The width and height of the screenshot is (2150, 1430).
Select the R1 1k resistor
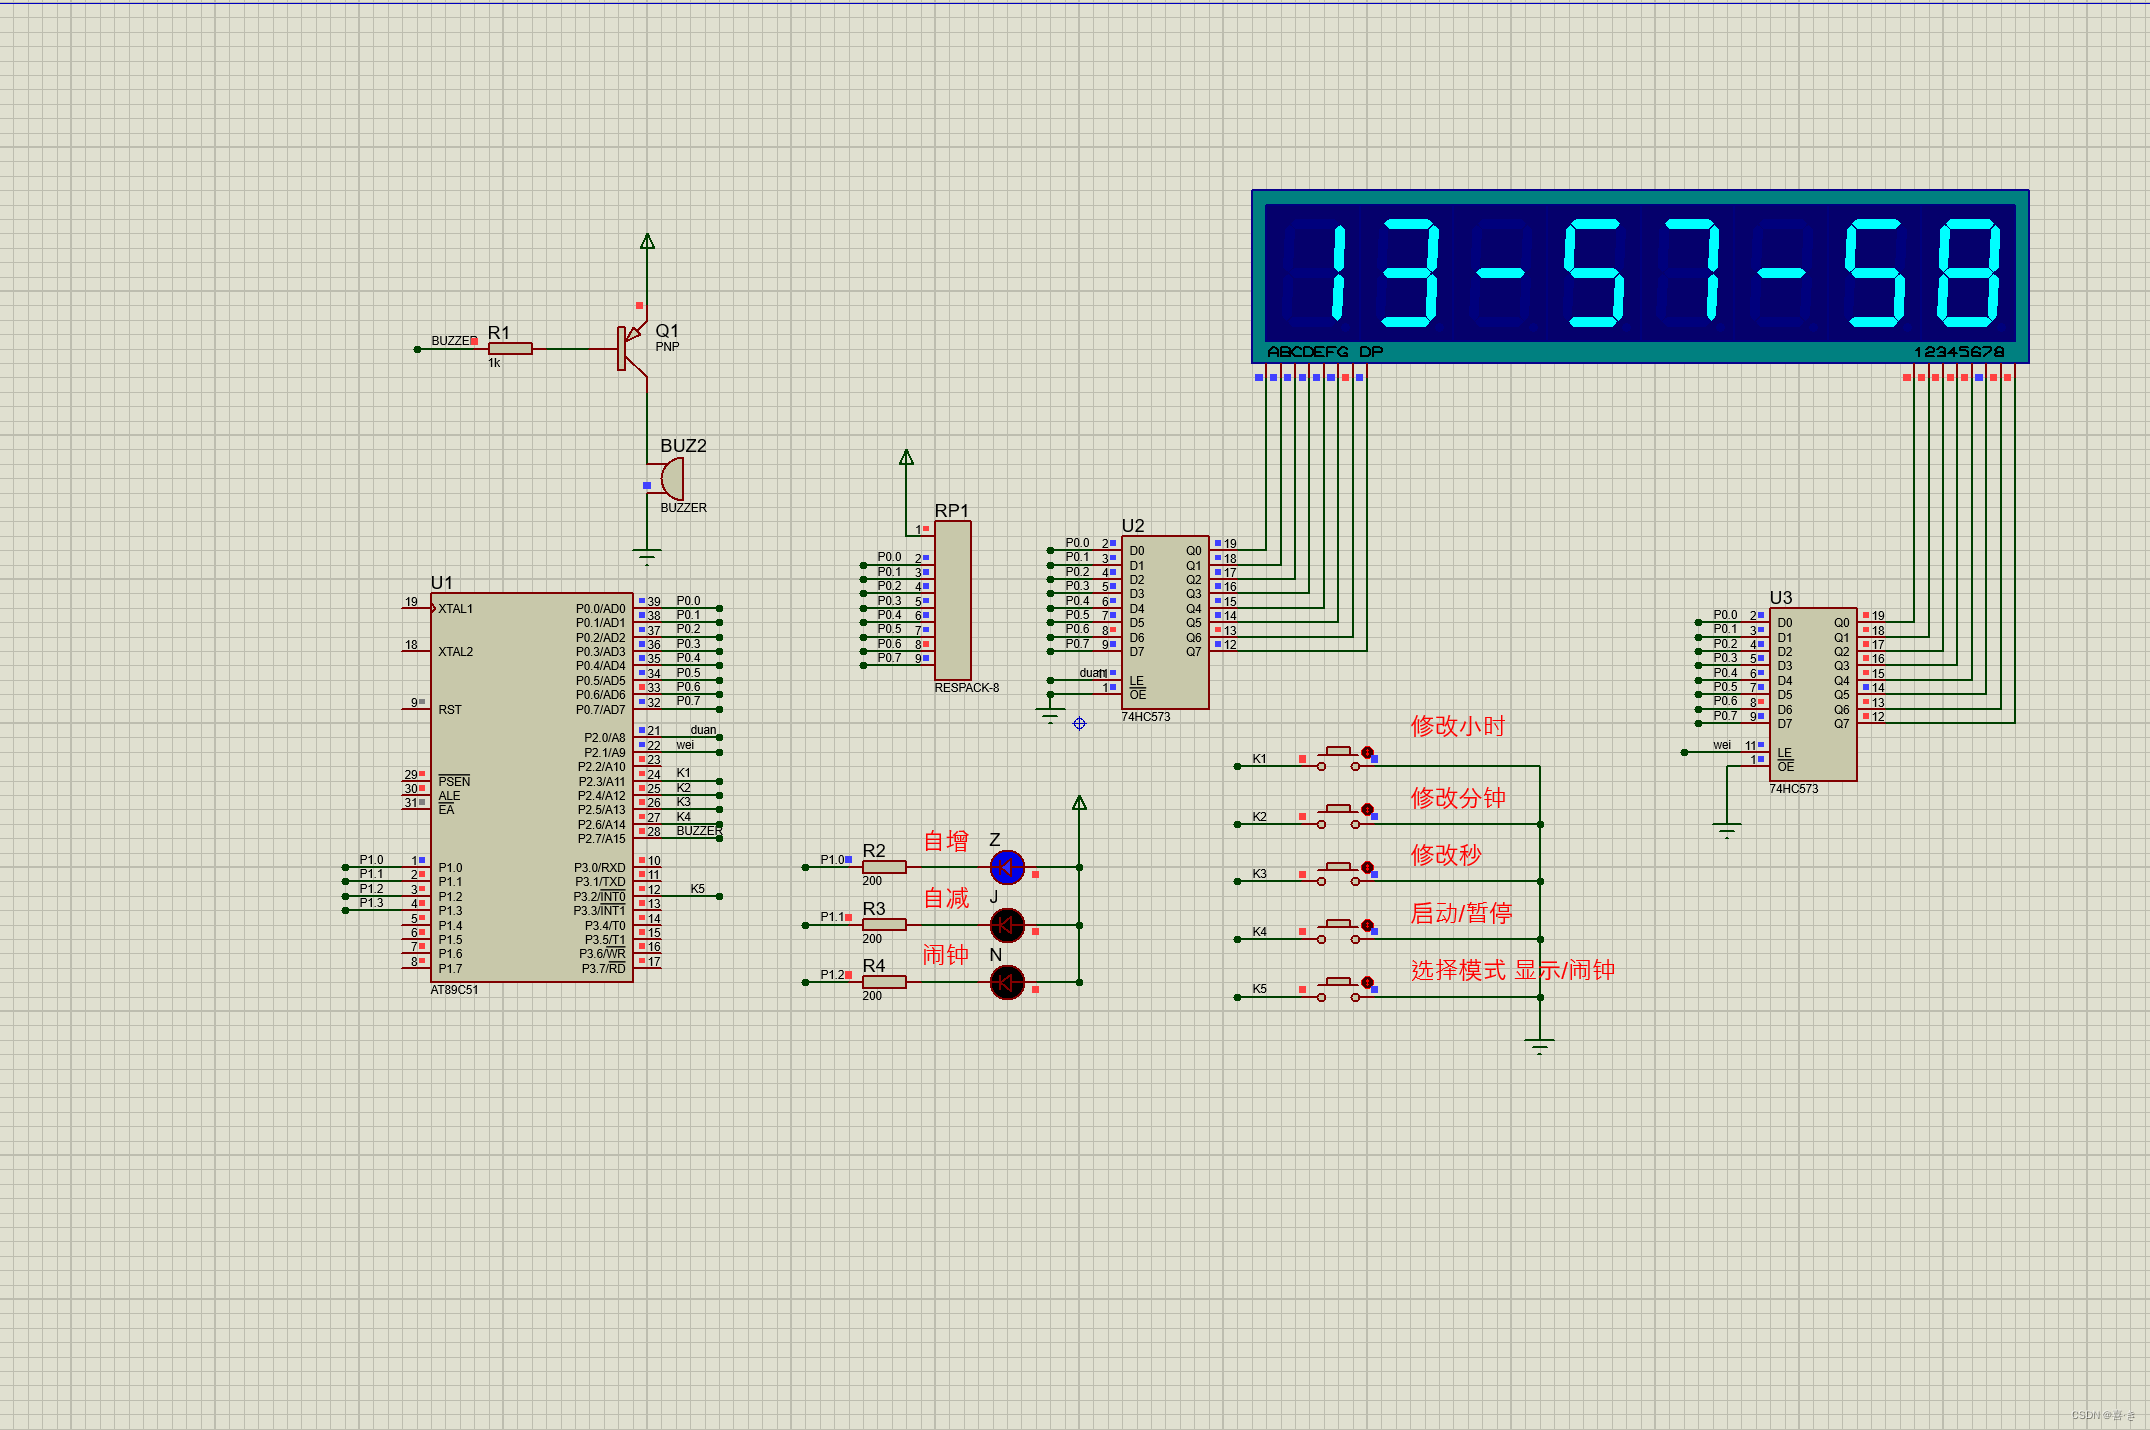click(x=510, y=348)
